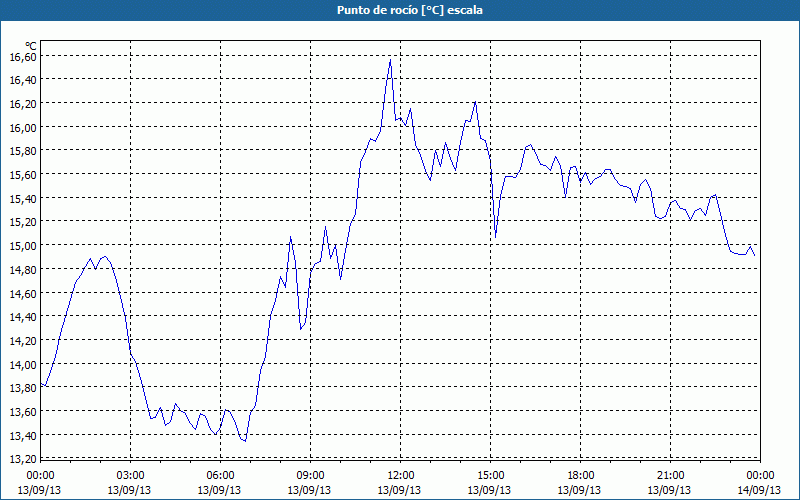
Task: Click the 15:00 13/09/13 time label
Action: (x=490, y=483)
